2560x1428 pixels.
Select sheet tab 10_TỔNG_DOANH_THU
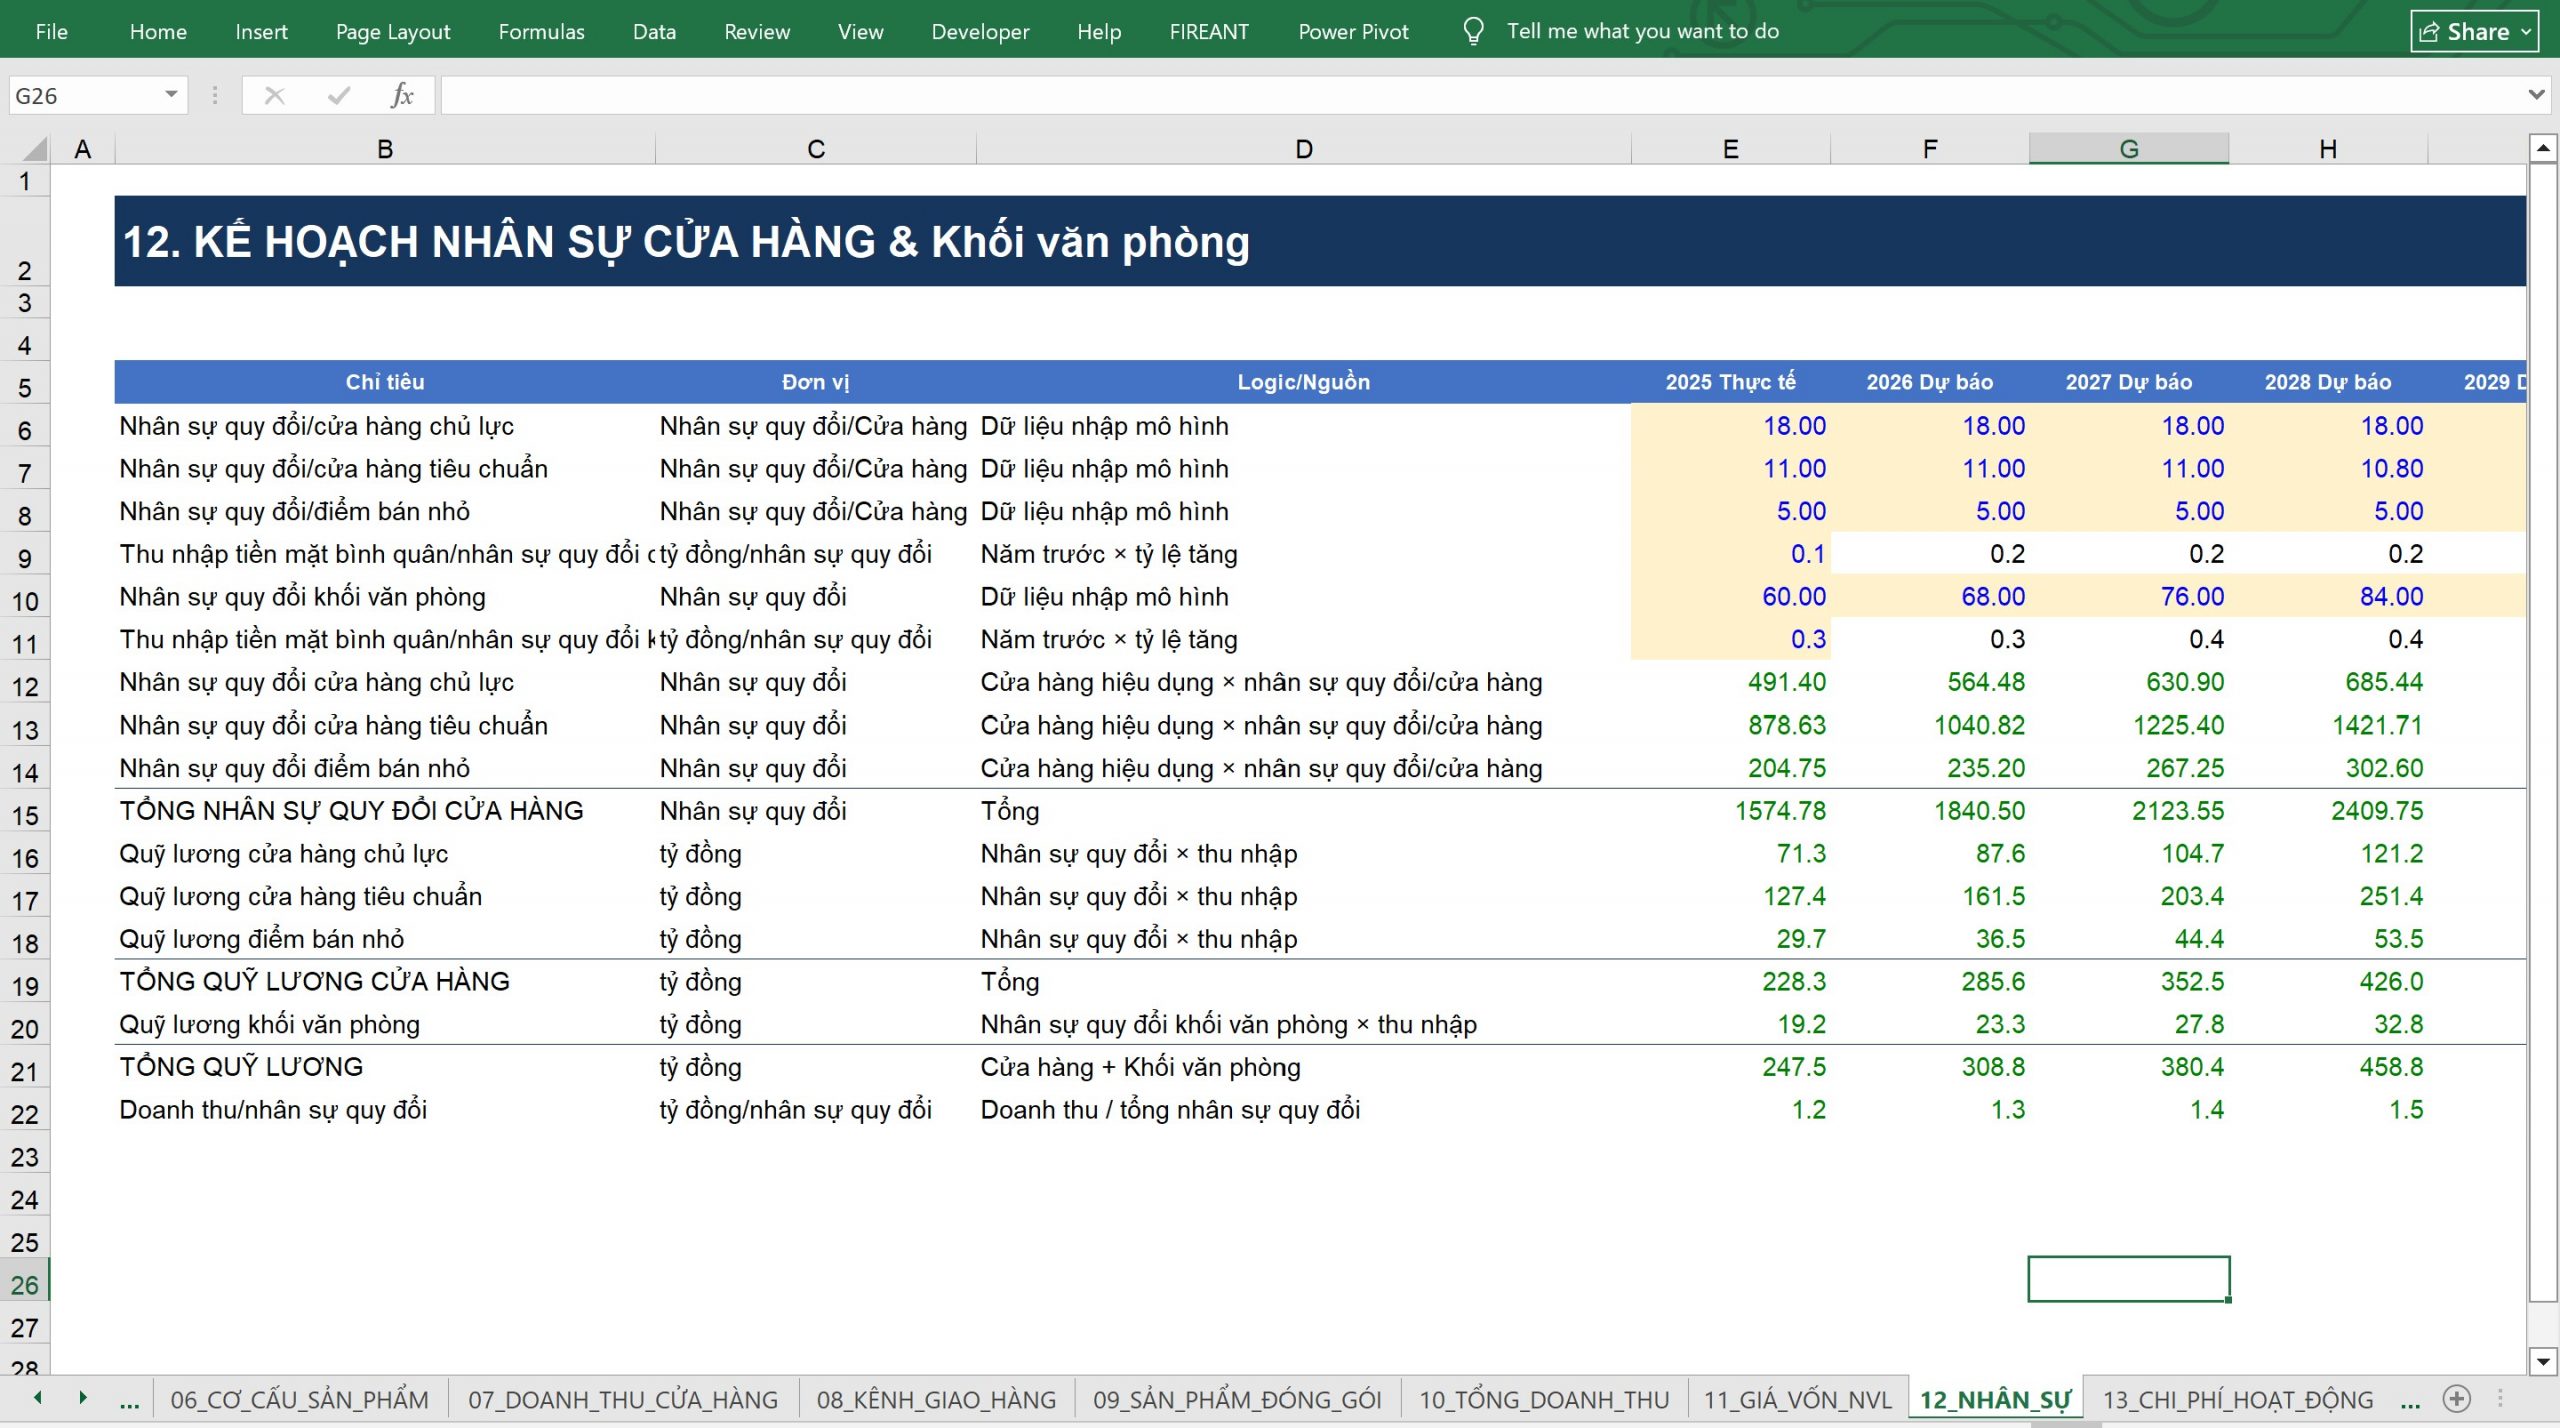(1544, 1399)
